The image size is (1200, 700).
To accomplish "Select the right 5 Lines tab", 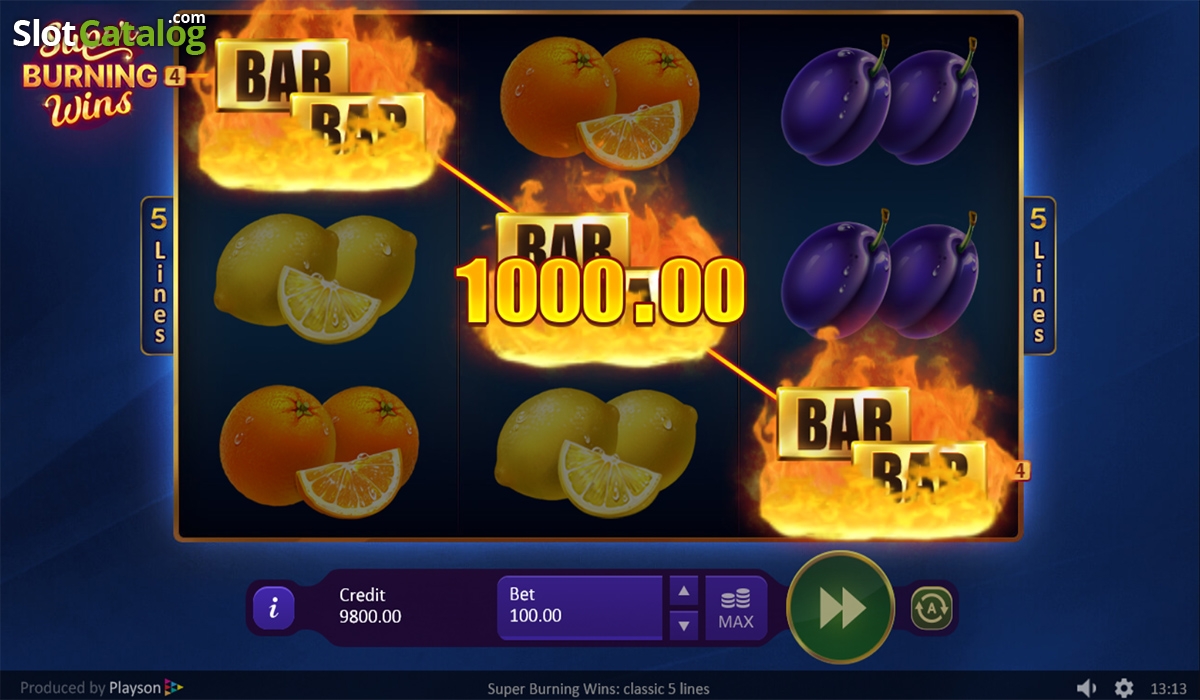I will pos(1039,275).
